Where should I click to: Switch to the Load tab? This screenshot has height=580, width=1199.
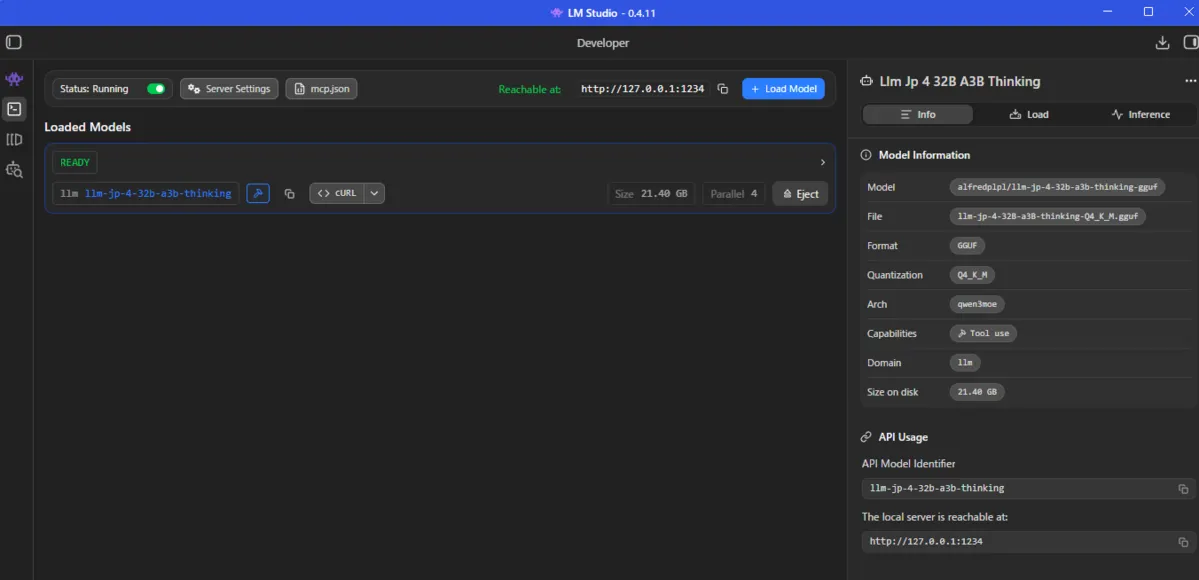click(1029, 115)
